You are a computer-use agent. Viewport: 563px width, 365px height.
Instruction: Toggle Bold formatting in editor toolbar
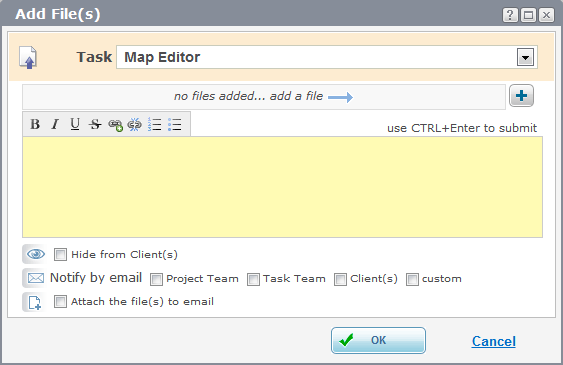click(x=35, y=124)
